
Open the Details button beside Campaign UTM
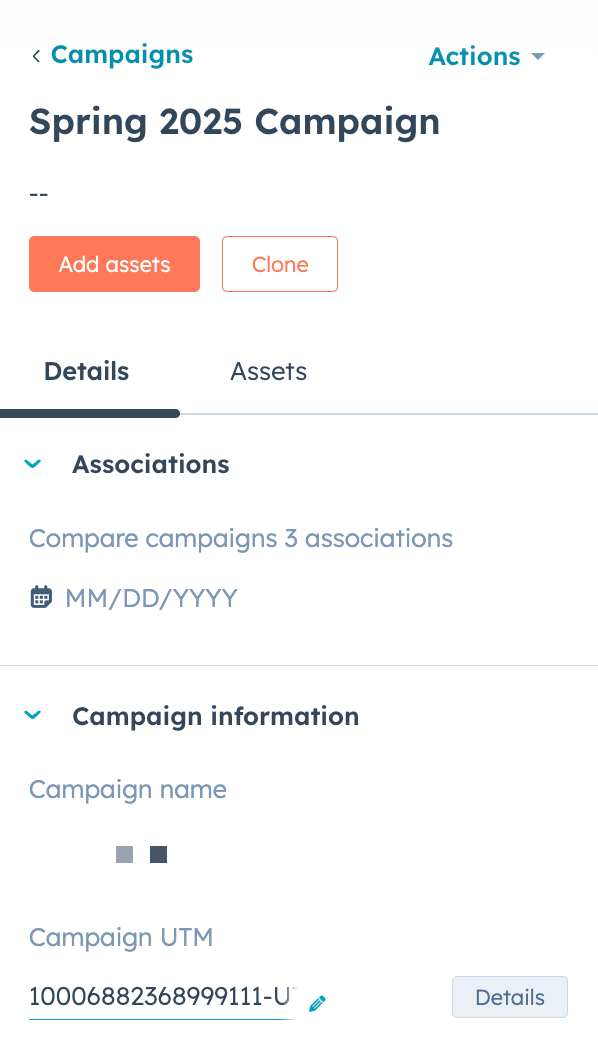[510, 997]
